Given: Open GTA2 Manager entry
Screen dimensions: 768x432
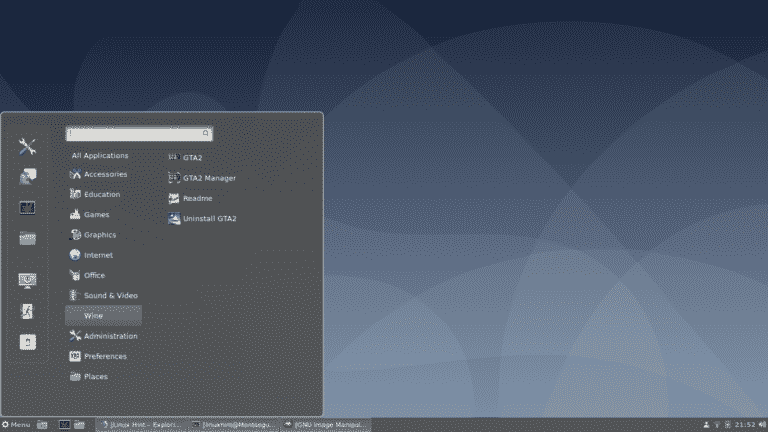Looking at the screenshot, I should pyautogui.click(x=202, y=178).
